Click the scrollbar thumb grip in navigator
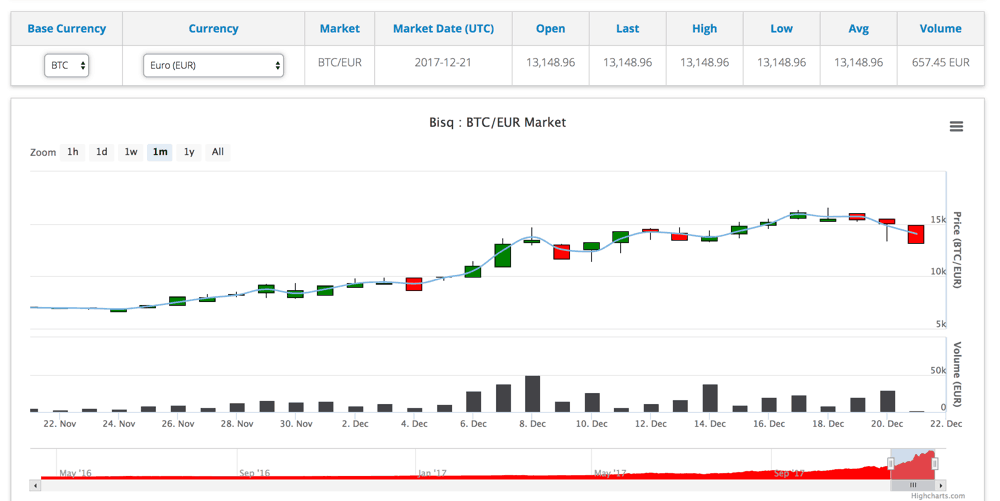Image resolution: width=1000 pixels, height=501 pixels. (913, 486)
